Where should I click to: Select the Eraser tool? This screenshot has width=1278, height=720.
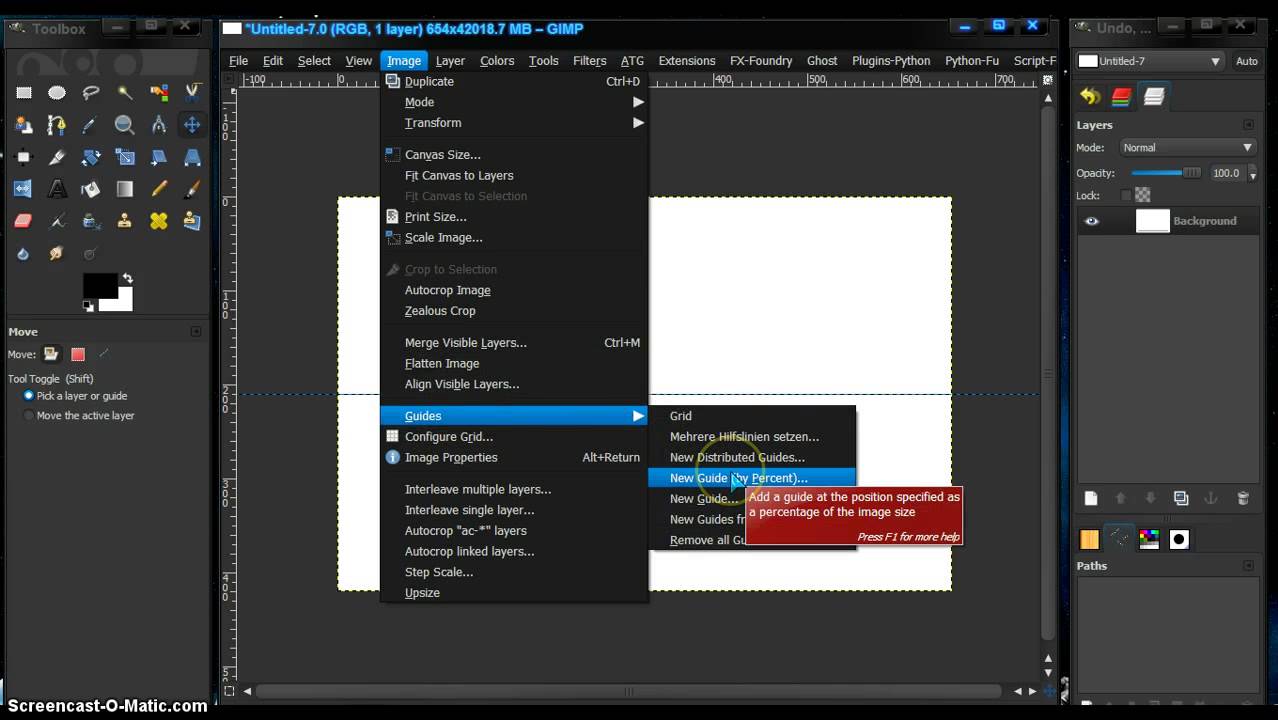(24, 221)
